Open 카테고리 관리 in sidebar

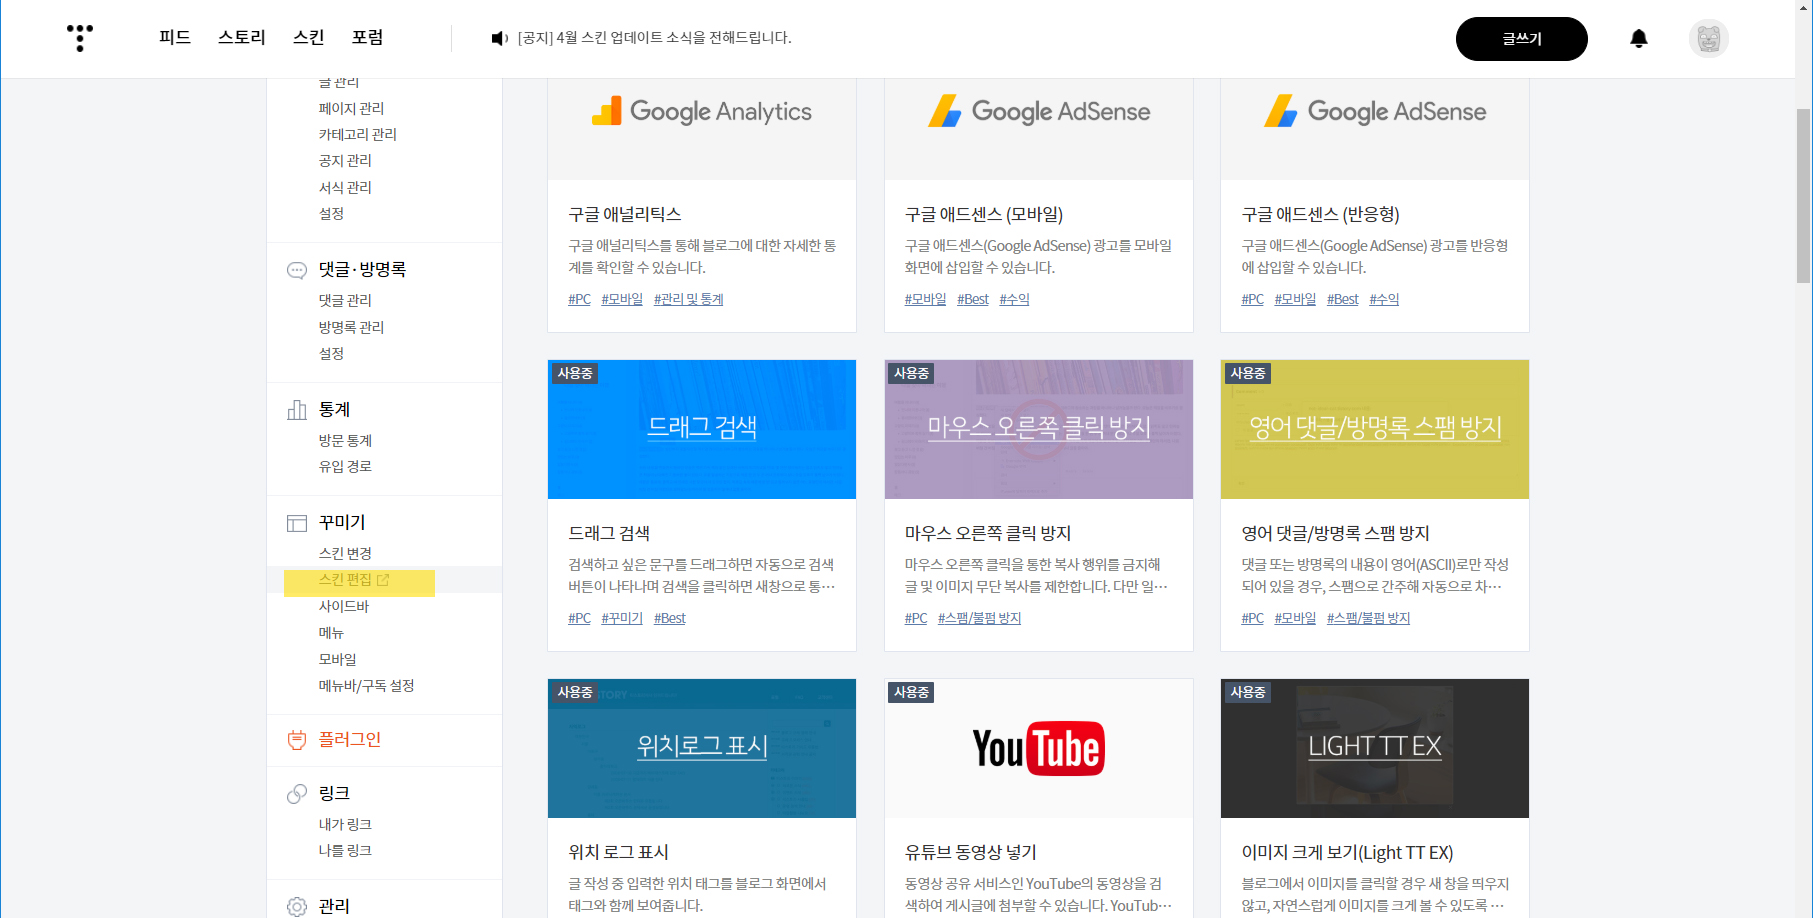(x=358, y=134)
